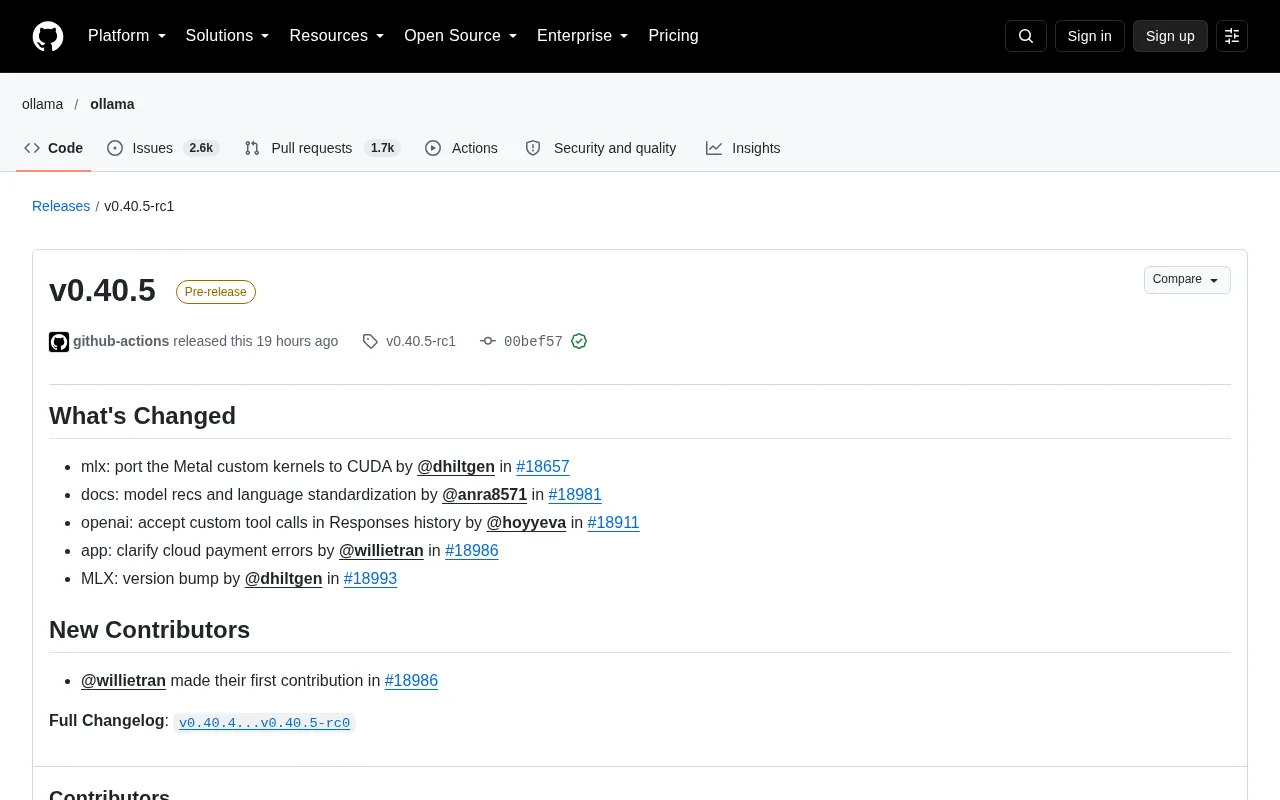Open @hoyyeva profile mention
The width and height of the screenshot is (1280, 800).
click(526, 523)
